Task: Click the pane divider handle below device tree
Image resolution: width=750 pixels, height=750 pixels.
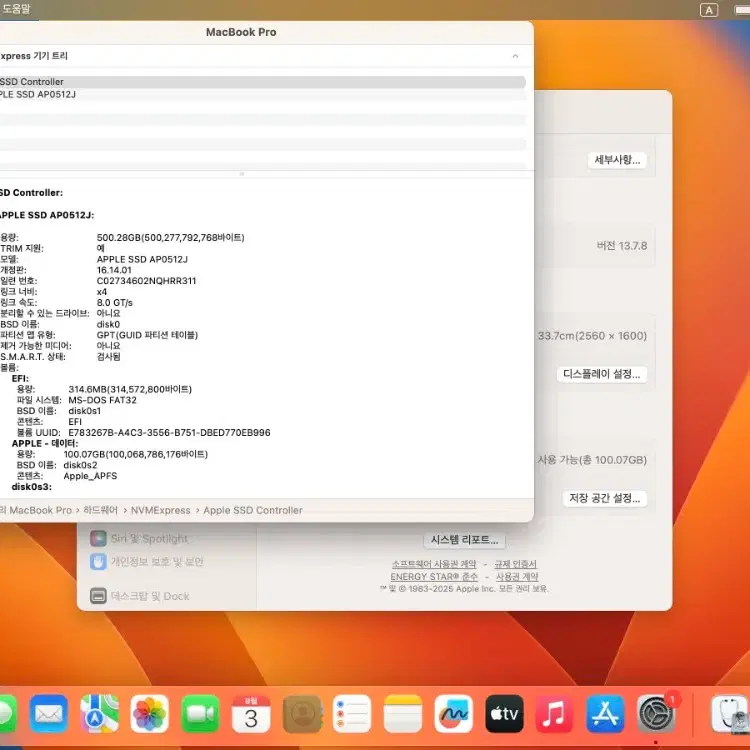Action: click(242, 174)
